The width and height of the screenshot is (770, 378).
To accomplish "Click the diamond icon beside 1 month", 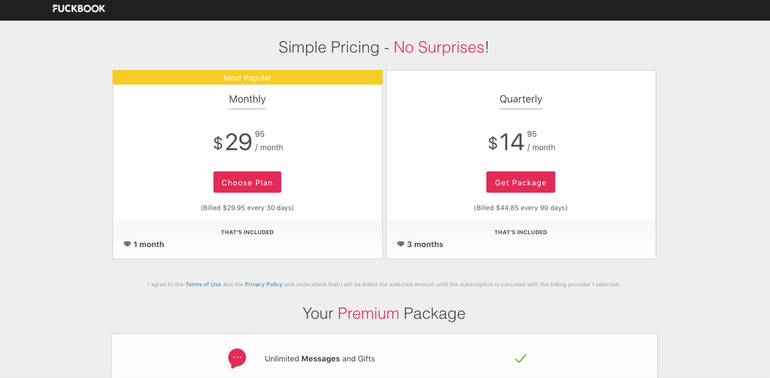I will tap(127, 244).
